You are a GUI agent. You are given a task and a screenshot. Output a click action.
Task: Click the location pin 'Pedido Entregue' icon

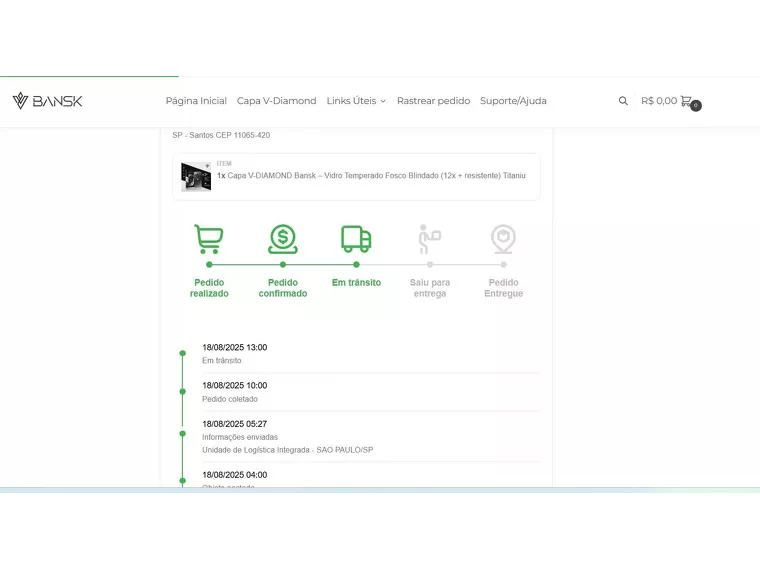coord(503,239)
